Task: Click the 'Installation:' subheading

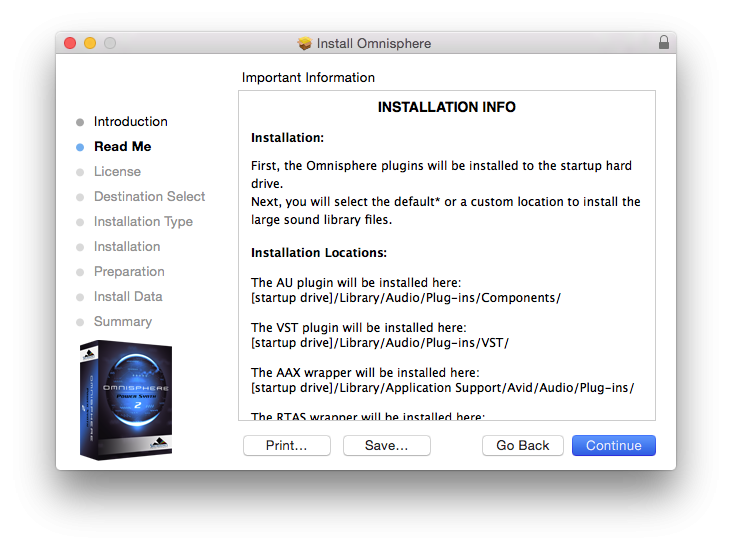Action: 288,138
